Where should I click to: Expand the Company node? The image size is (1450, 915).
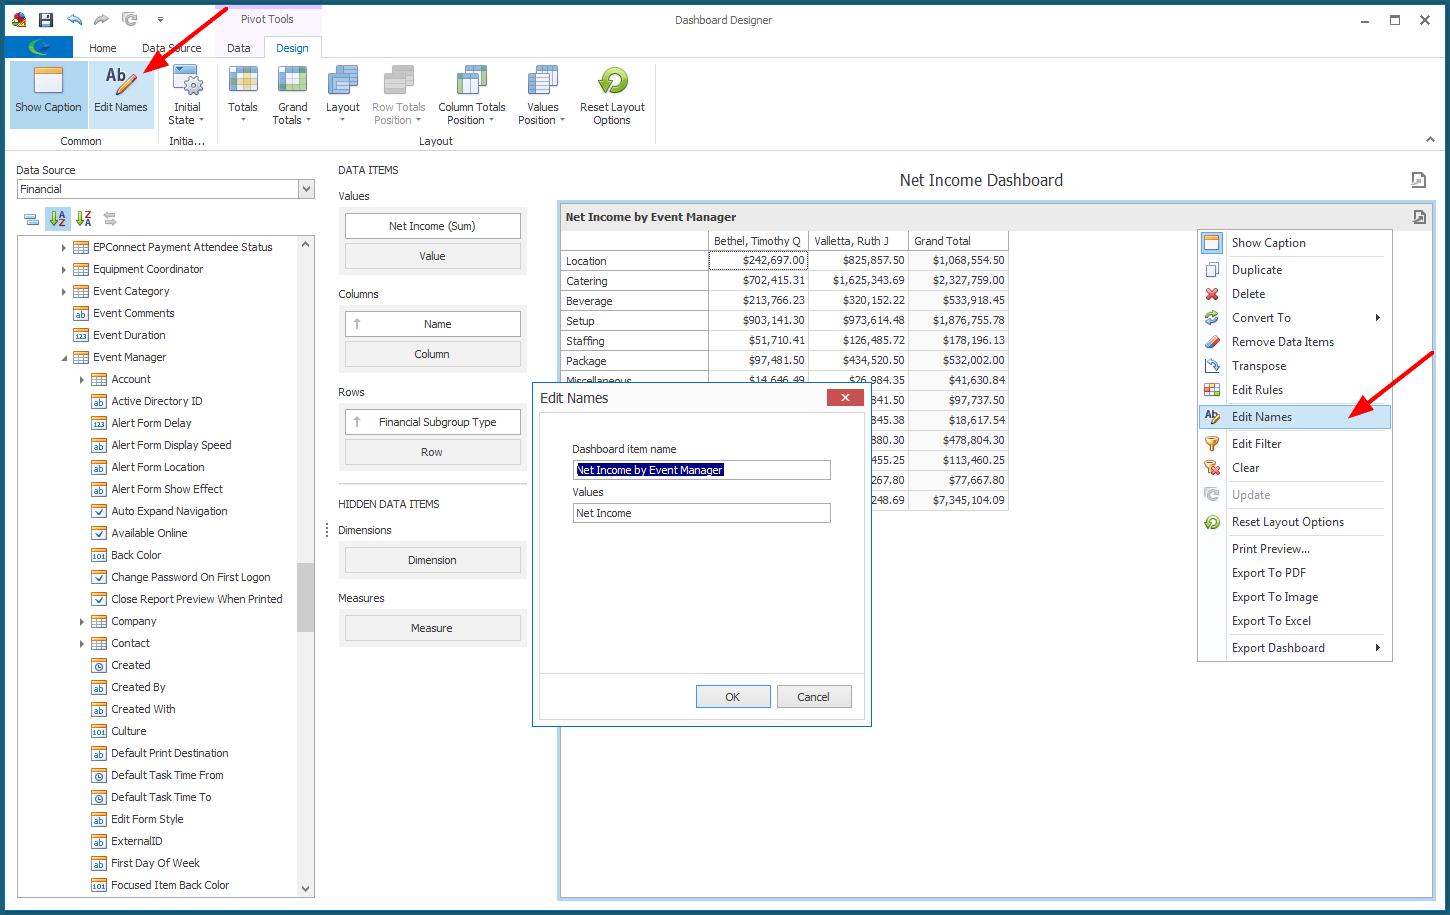pos(82,622)
